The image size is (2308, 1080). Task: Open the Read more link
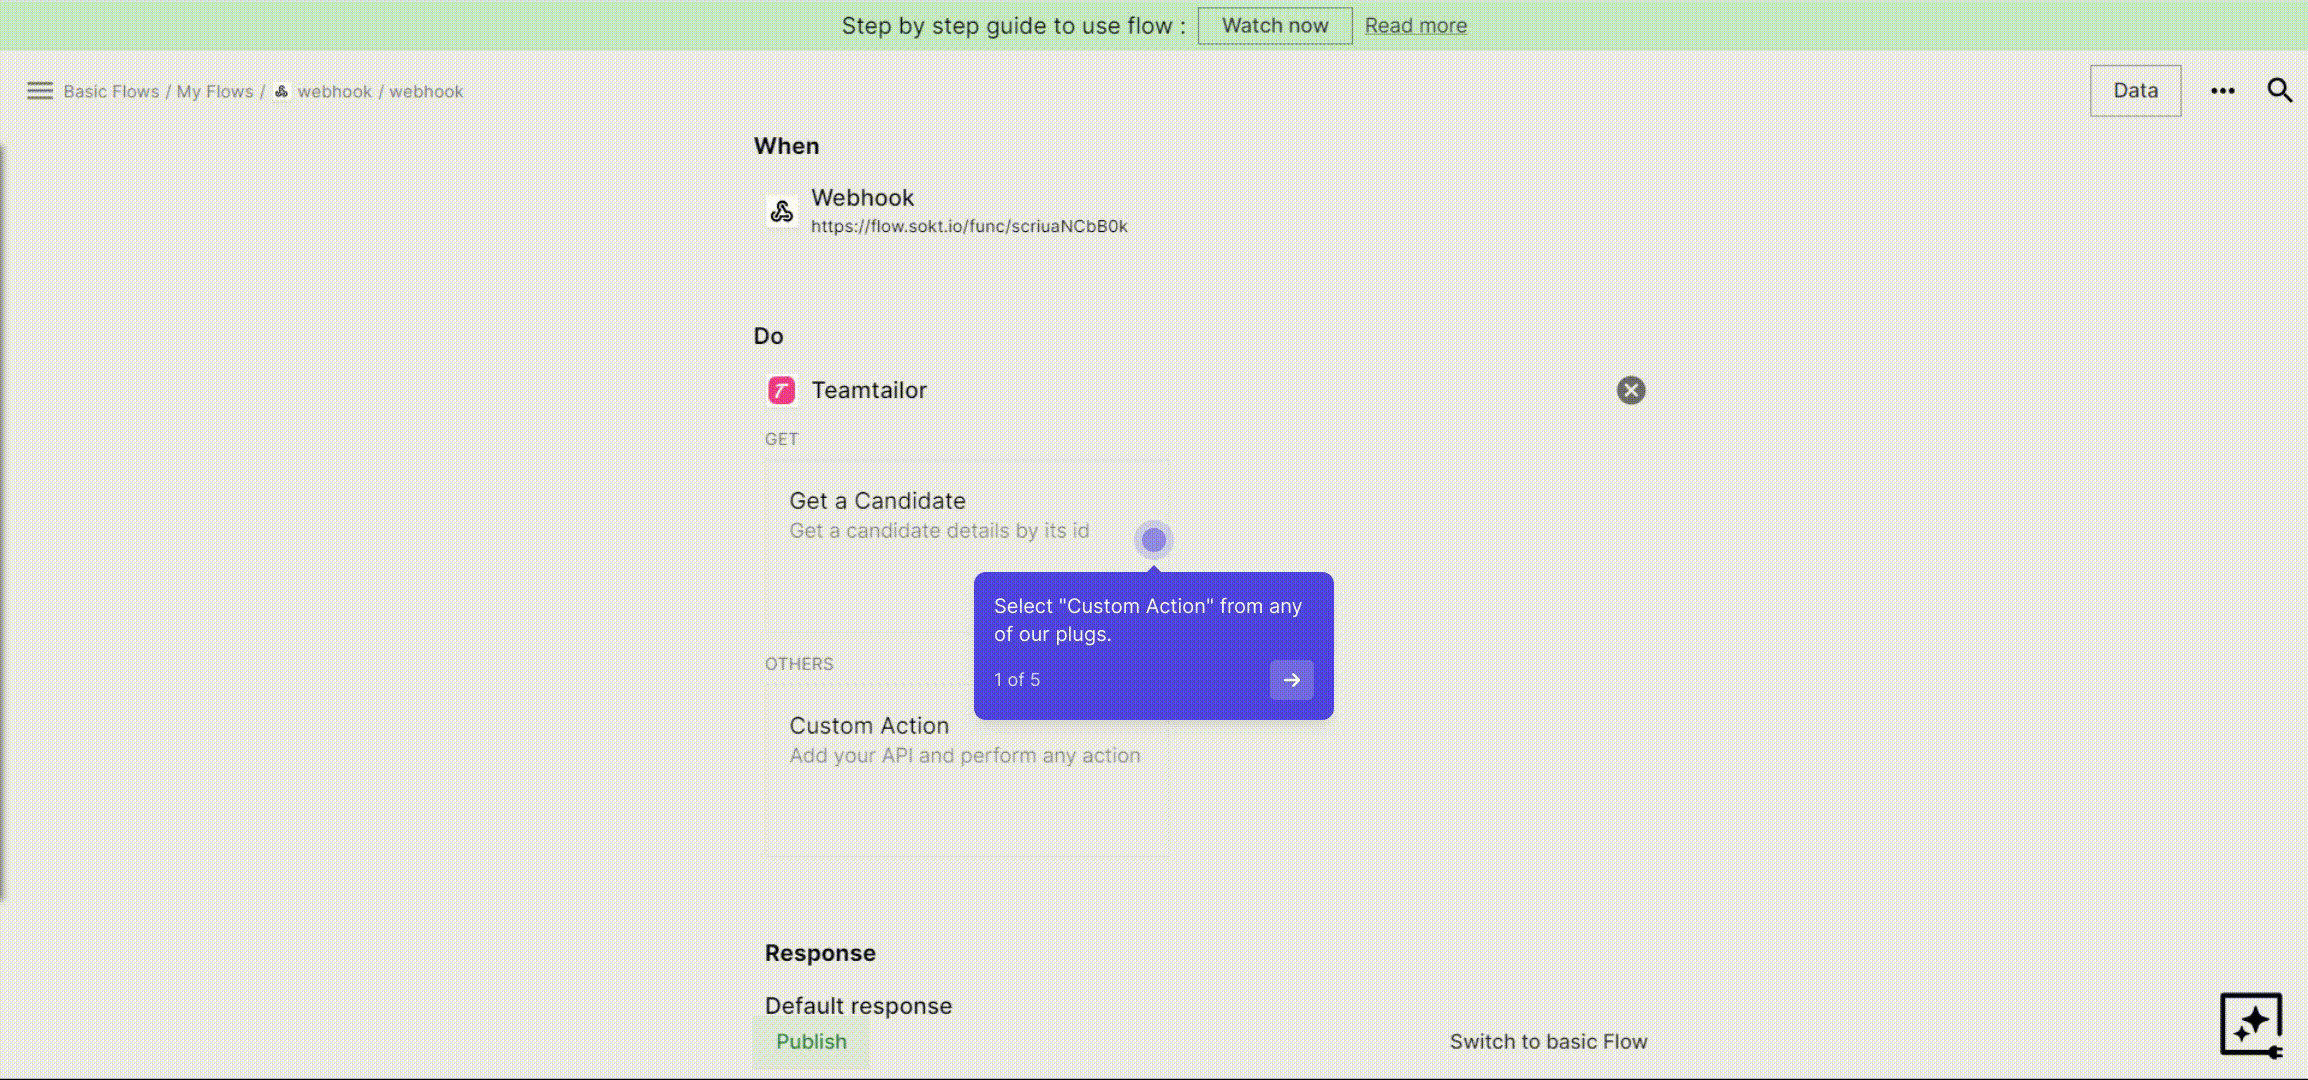click(x=1416, y=26)
